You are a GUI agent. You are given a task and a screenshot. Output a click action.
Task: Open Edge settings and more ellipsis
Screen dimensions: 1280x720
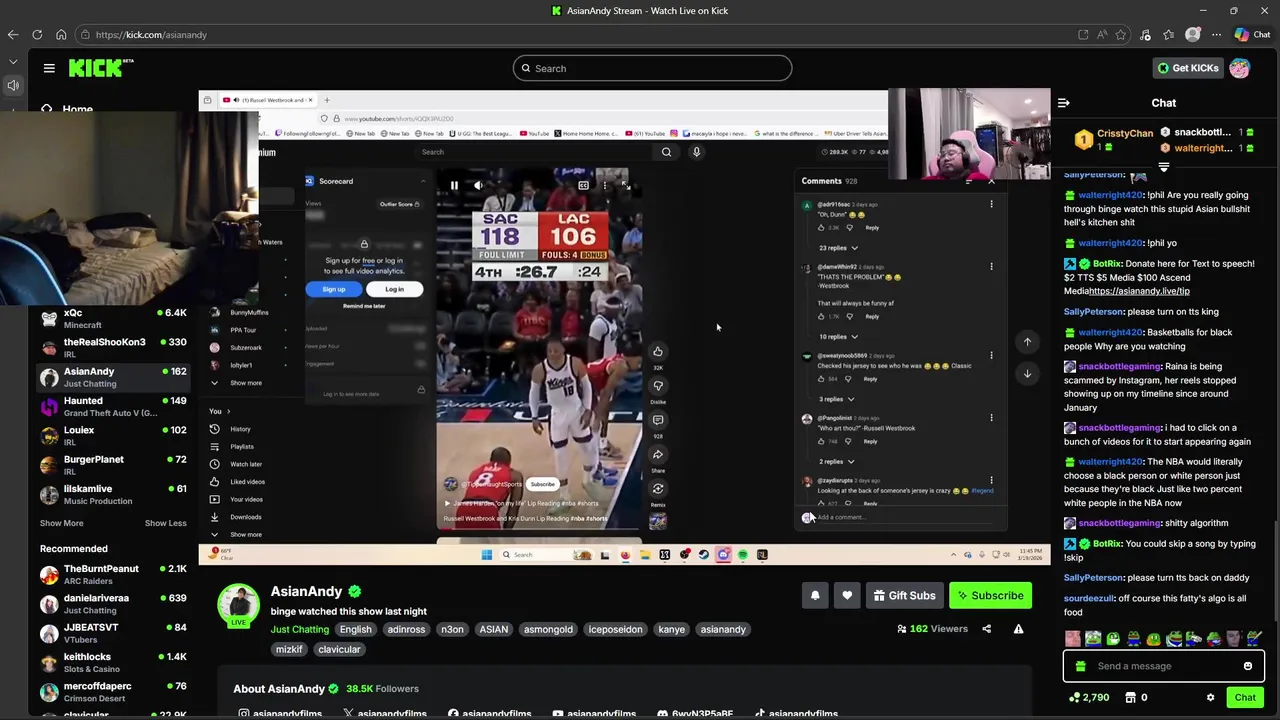click(1216, 34)
